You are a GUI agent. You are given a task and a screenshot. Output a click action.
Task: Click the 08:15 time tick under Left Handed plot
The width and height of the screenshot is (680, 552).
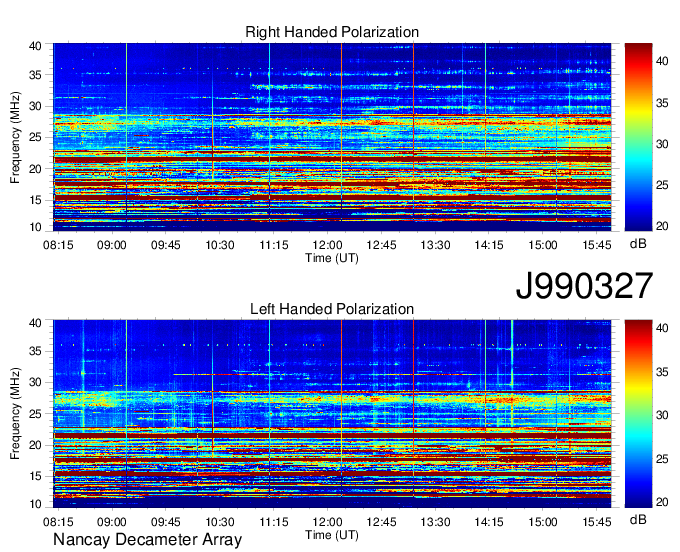coord(58,522)
